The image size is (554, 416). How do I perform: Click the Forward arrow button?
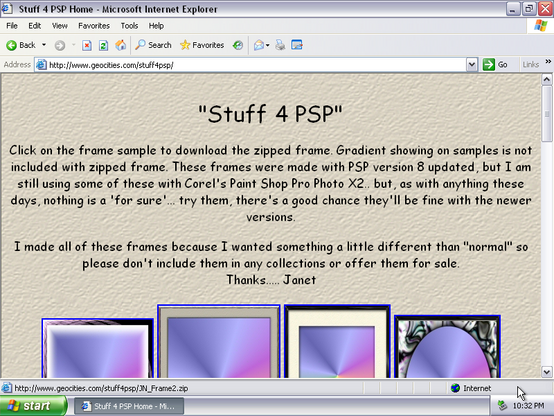(60, 45)
